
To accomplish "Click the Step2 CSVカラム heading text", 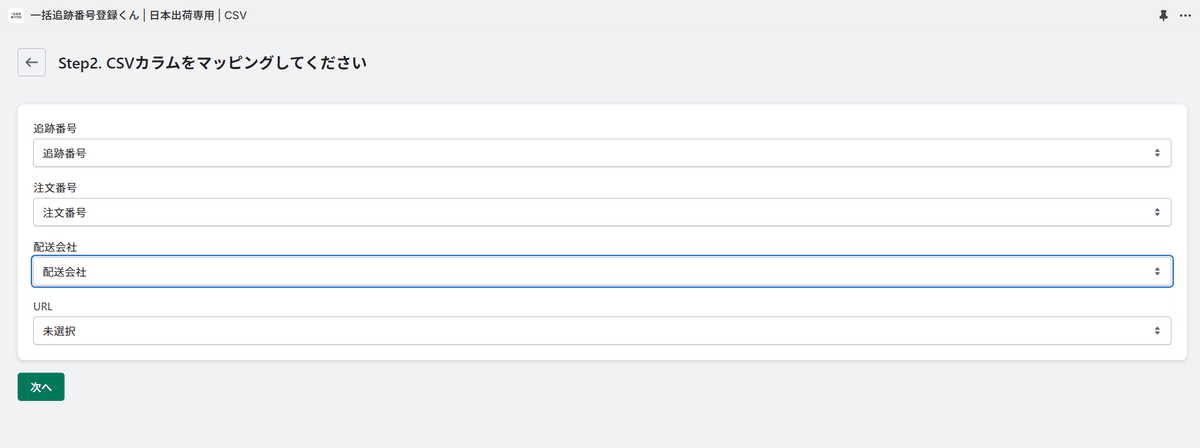I will (213, 63).
